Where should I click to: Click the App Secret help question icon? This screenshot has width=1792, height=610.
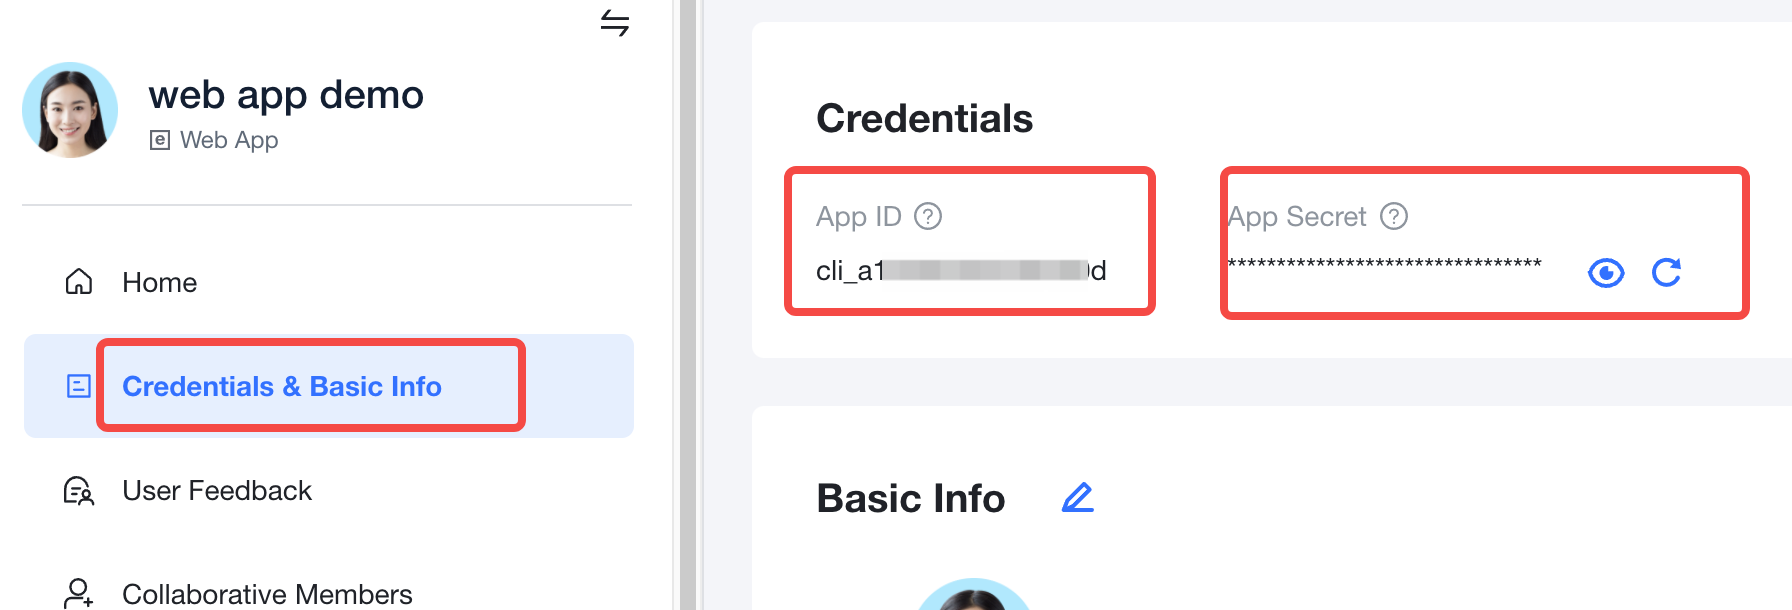tap(1394, 216)
